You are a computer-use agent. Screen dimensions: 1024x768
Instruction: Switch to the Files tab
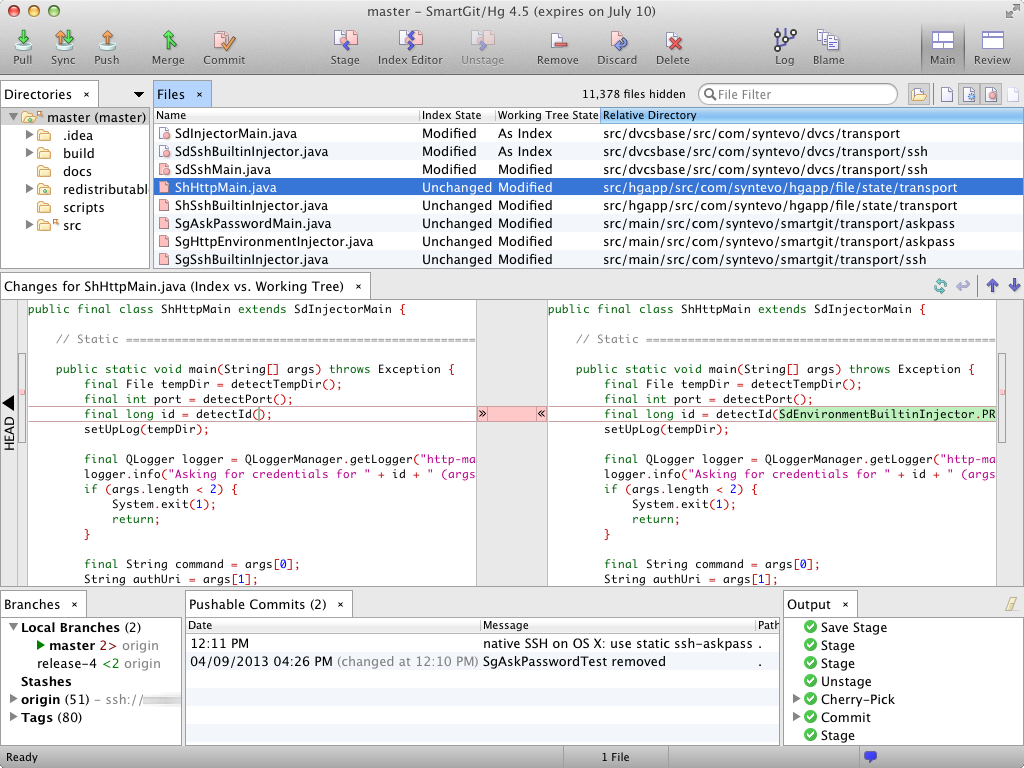170,93
